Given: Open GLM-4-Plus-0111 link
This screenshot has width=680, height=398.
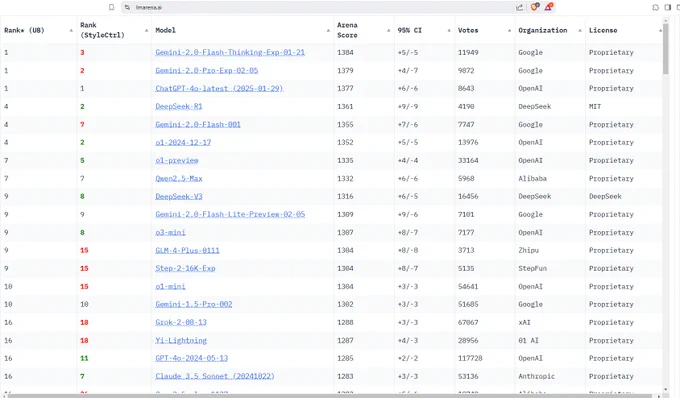Looking at the screenshot, I should coord(187,251).
